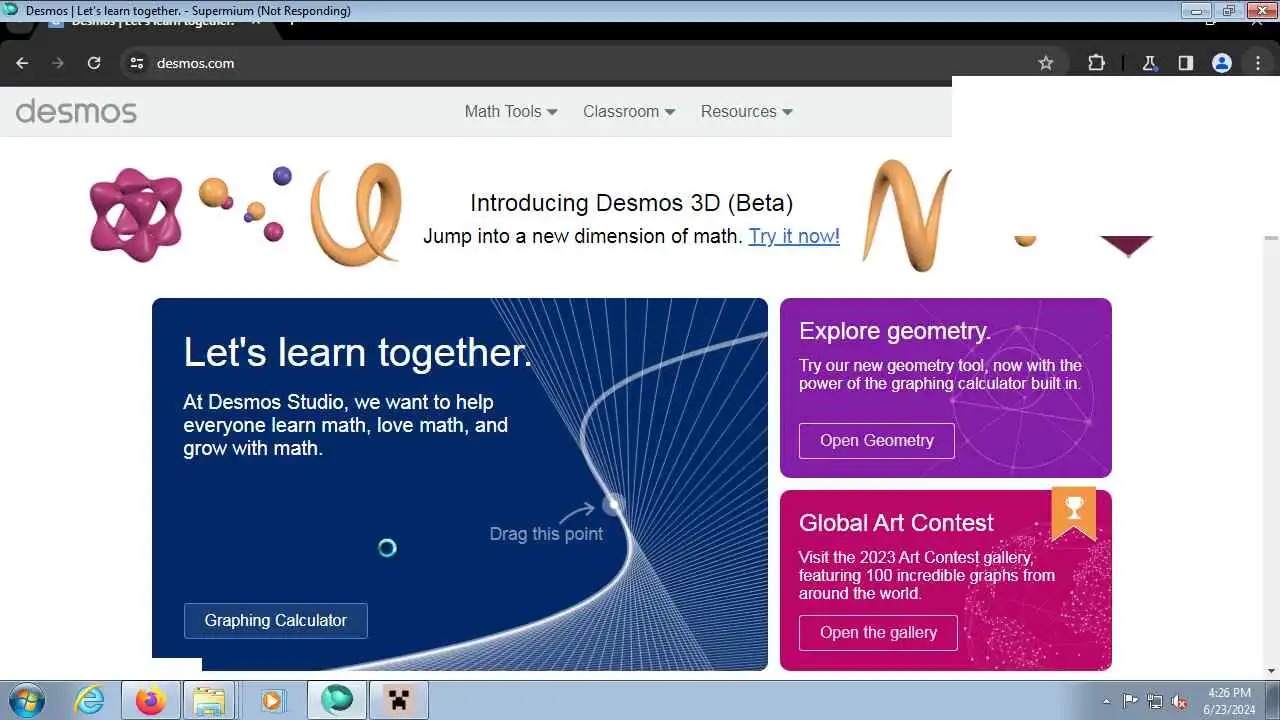Image resolution: width=1280 pixels, height=720 pixels.
Task: Minimize the Supermium window
Action: pyautogui.click(x=1196, y=11)
